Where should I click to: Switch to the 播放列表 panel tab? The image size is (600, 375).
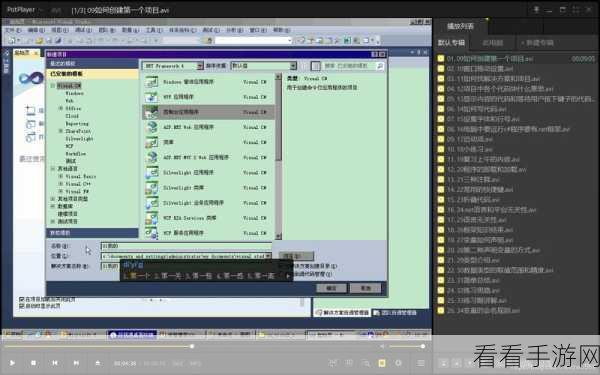click(461, 26)
